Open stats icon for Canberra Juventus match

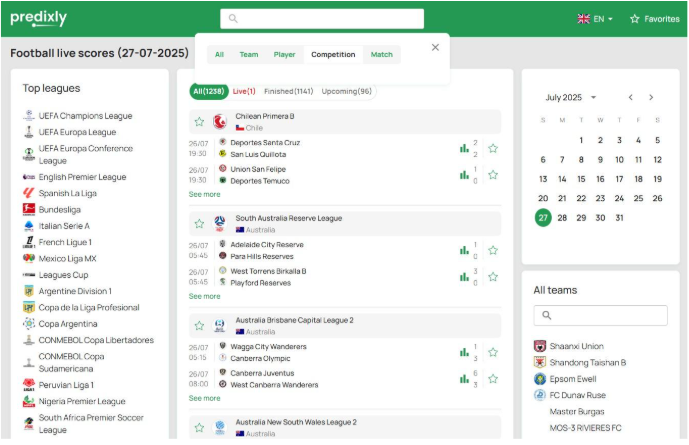(464, 379)
